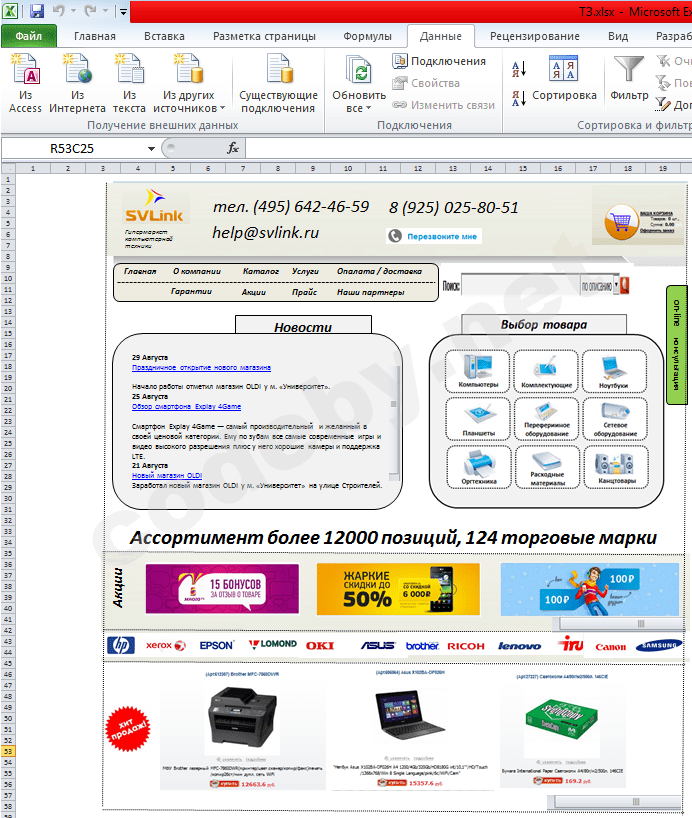Image resolution: width=692 pixels, height=818 pixels.
Task: Click the horizontal scrollbar under Акции banners
Action: pos(621,623)
